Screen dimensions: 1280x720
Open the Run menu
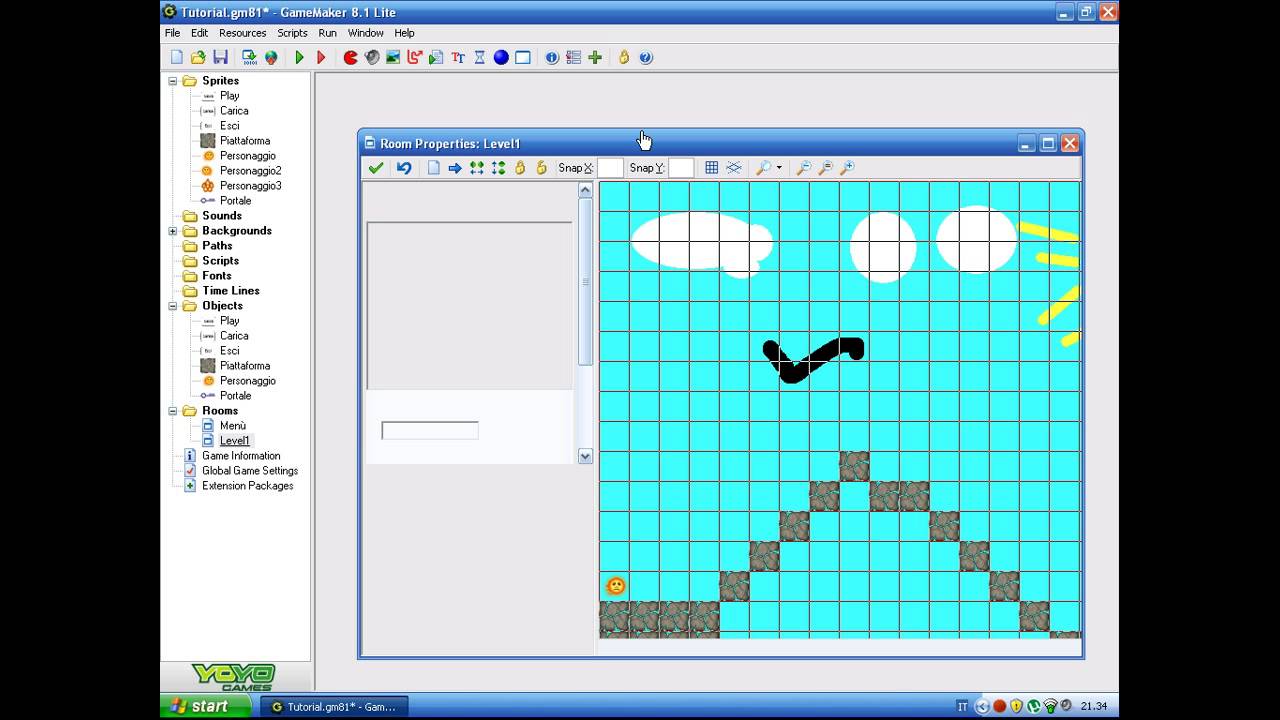(328, 33)
